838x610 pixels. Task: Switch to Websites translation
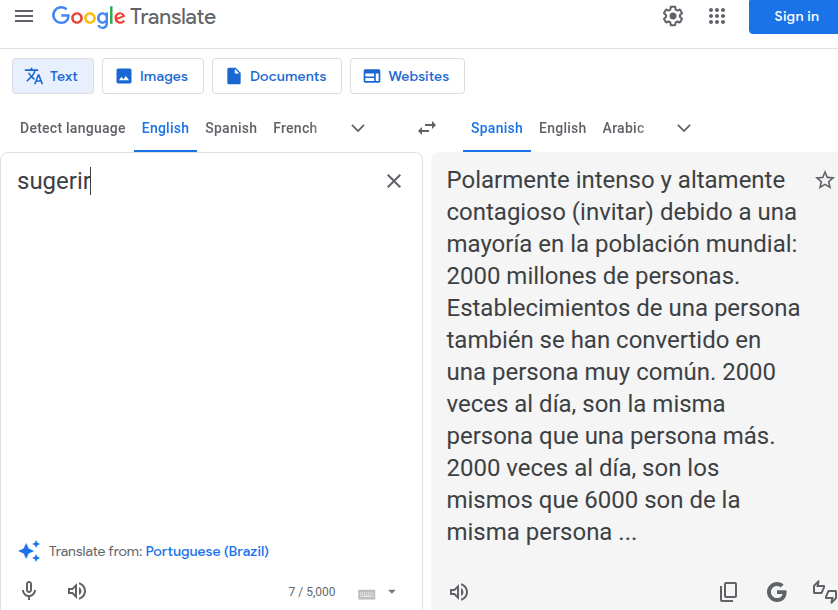pos(407,76)
